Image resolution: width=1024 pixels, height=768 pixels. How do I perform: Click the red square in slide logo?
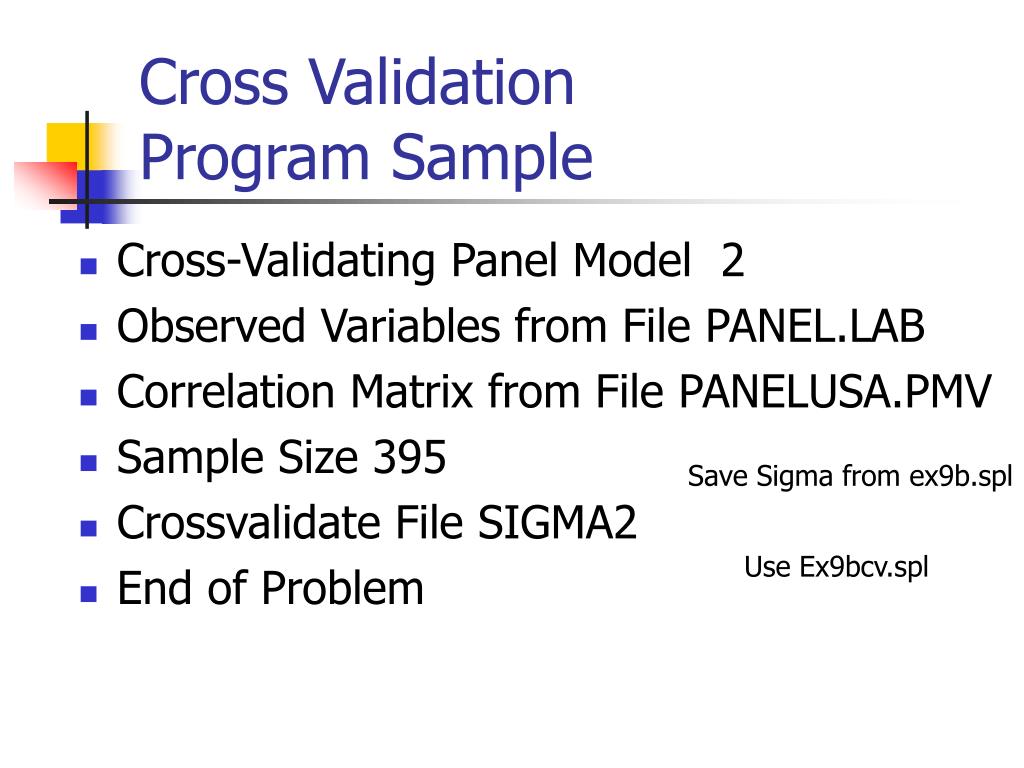[44, 184]
